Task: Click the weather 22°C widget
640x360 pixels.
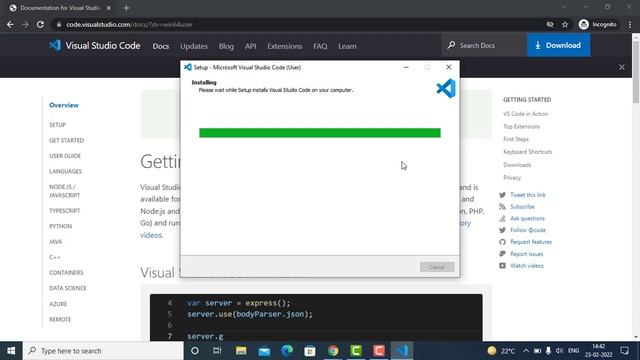Action: [x=501, y=351]
